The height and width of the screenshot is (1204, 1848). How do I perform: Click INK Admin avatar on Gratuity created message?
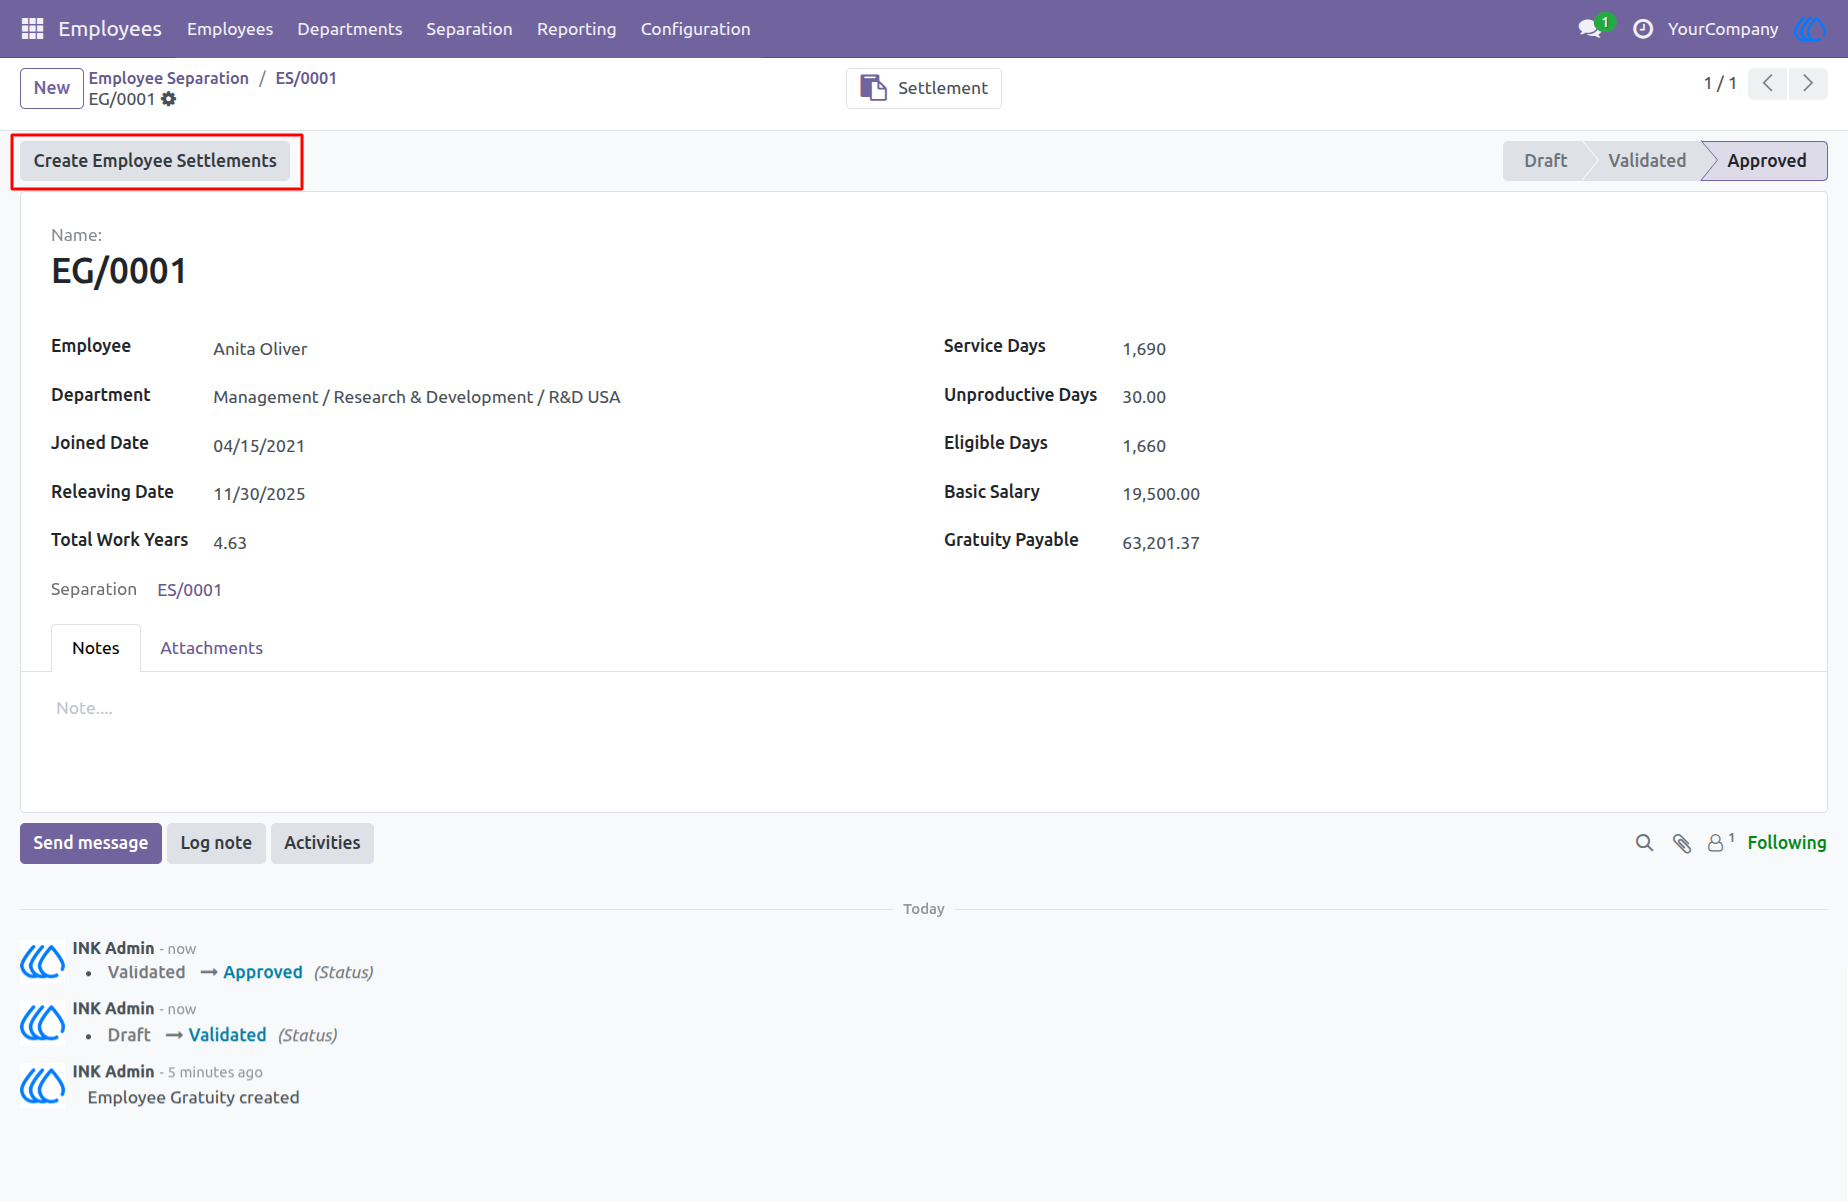(x=42, y=1085)
